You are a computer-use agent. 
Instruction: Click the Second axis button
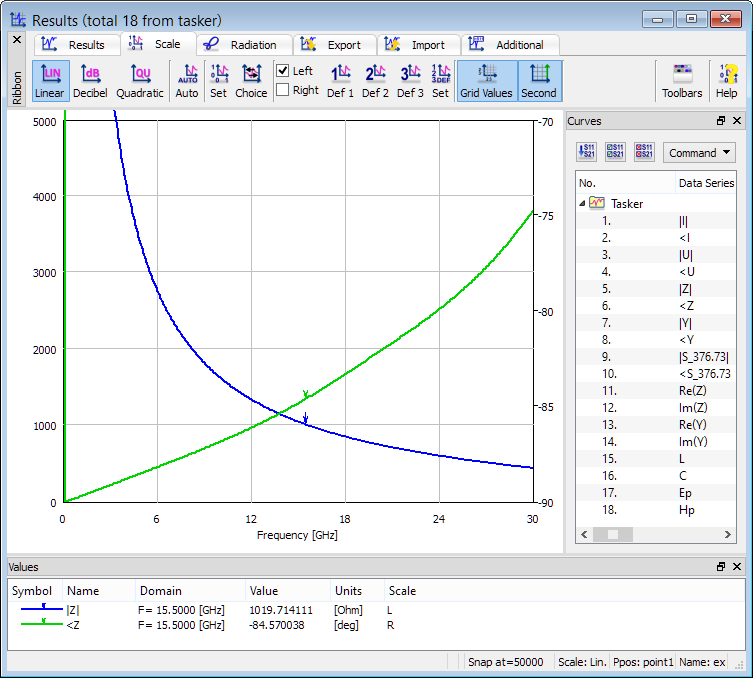click(539, 81)
